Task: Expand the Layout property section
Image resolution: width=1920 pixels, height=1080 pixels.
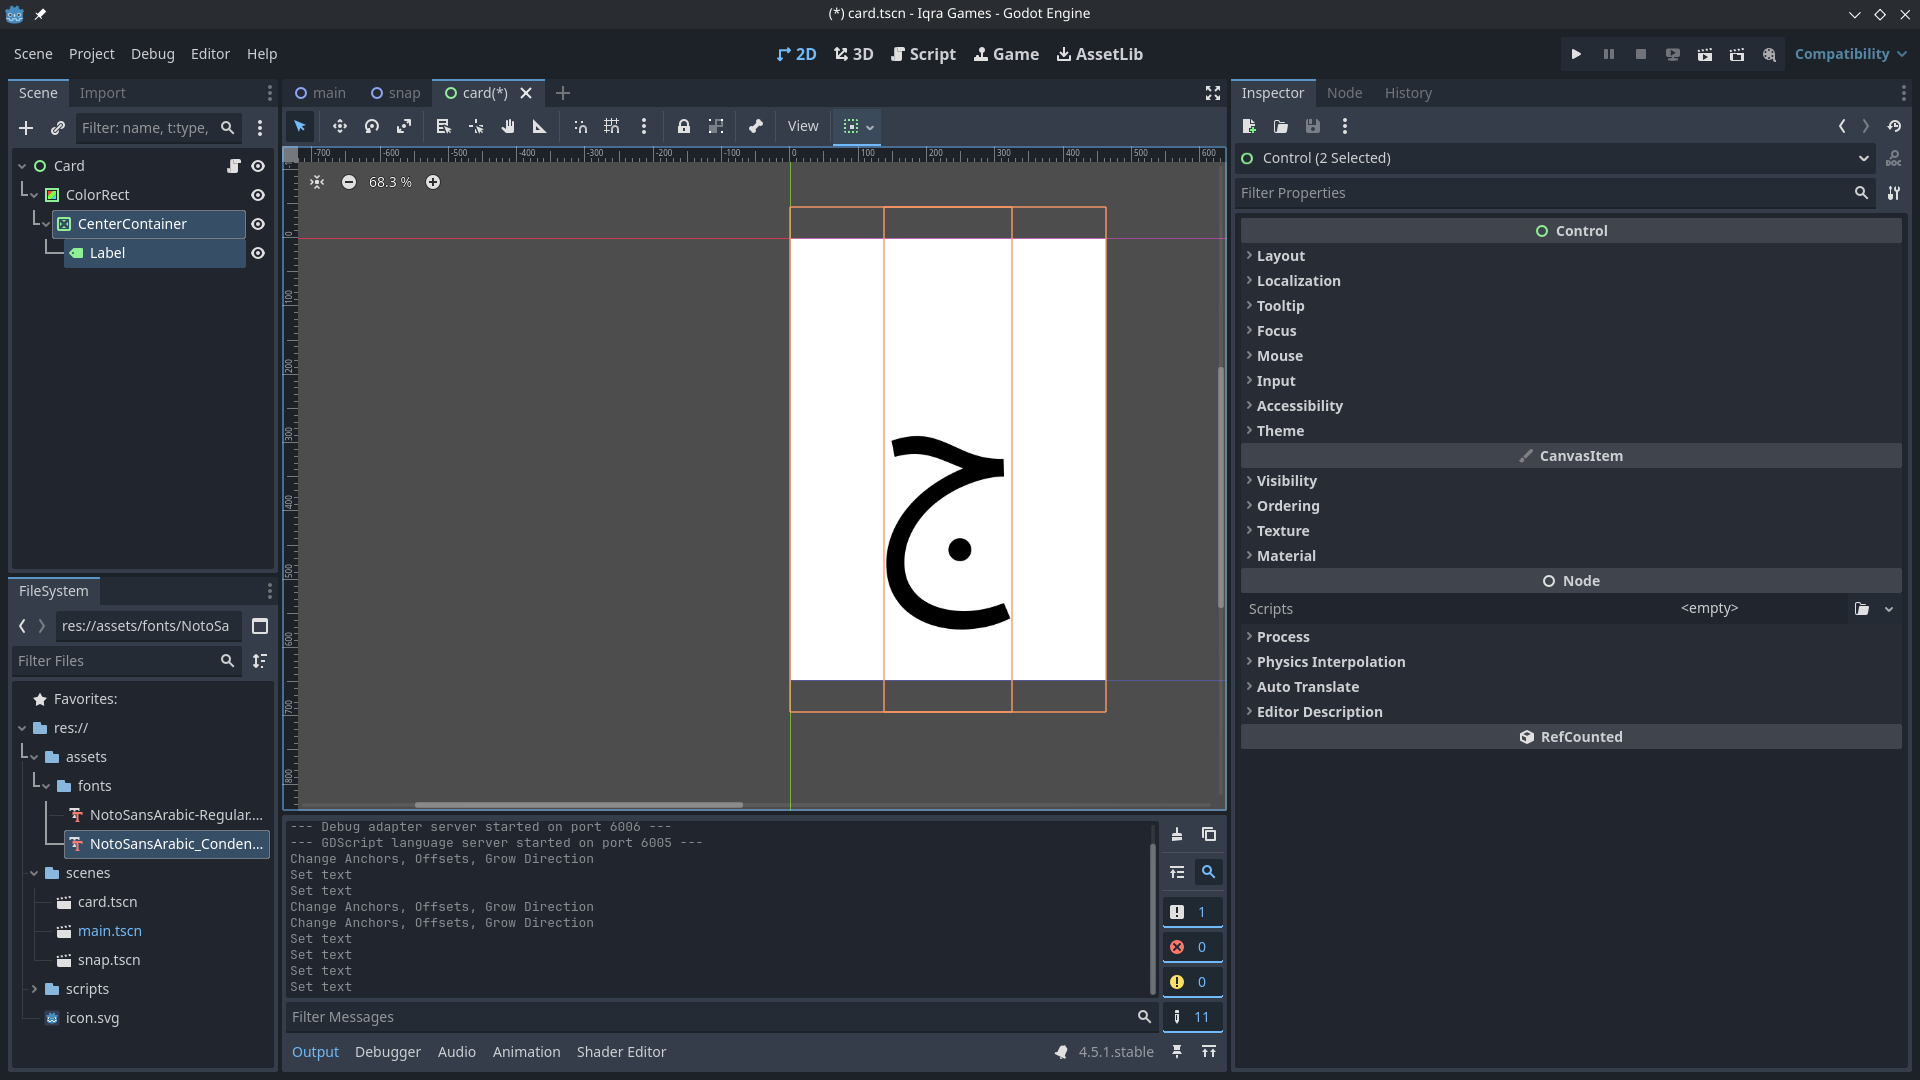Action: [x=1280, y=256]
